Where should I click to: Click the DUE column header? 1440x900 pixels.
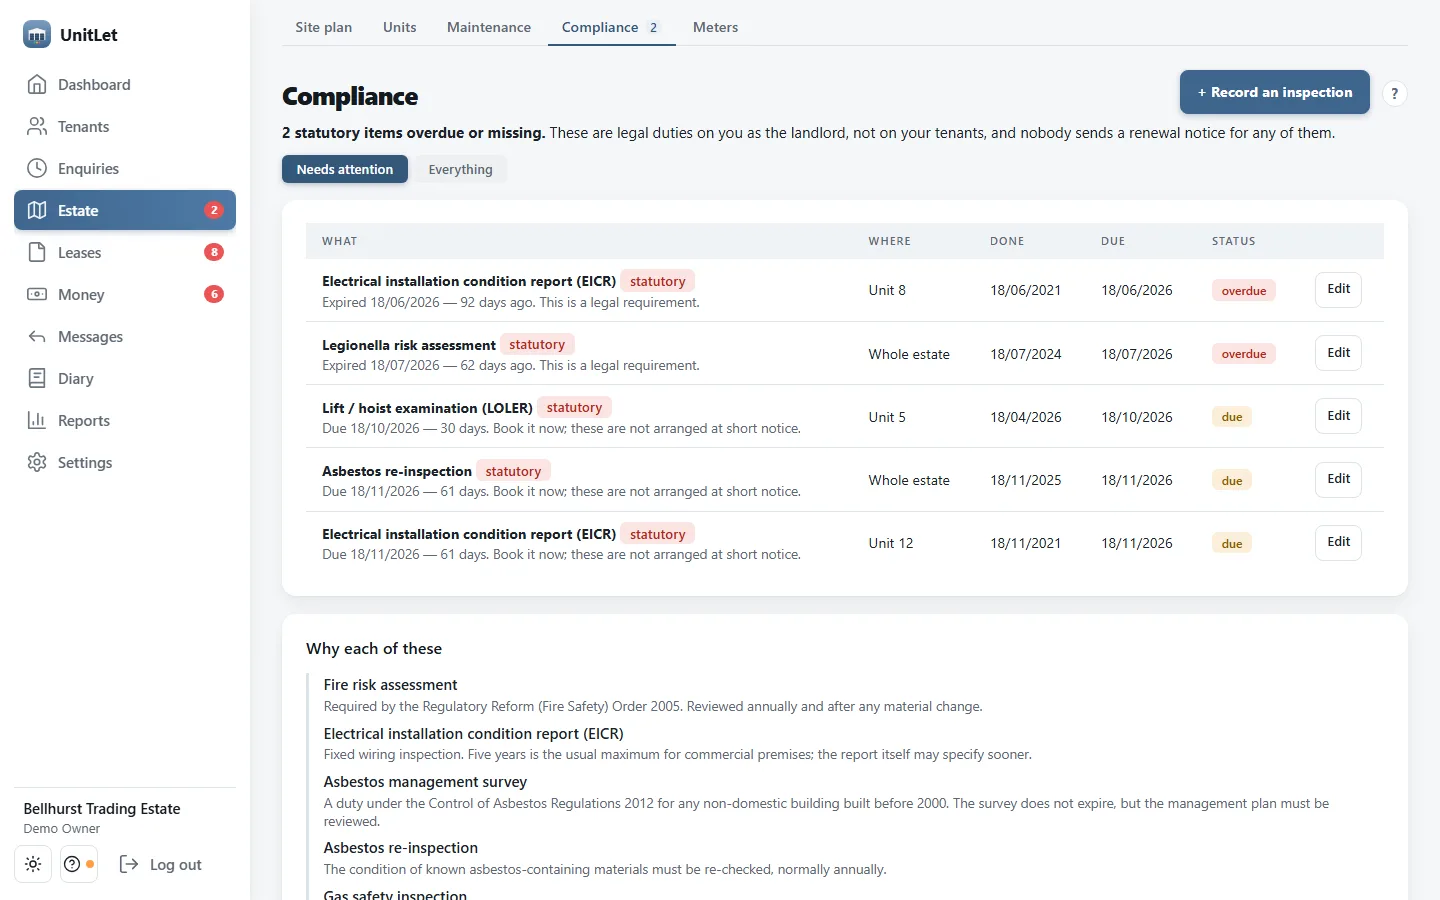click(x=1113, y=241)
